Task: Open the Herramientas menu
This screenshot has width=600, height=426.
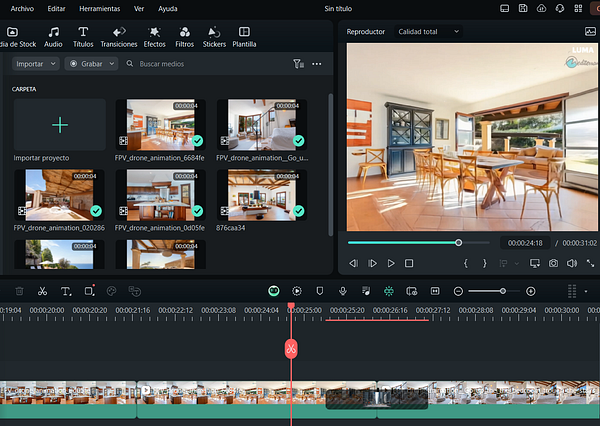Action: (99, 8)
